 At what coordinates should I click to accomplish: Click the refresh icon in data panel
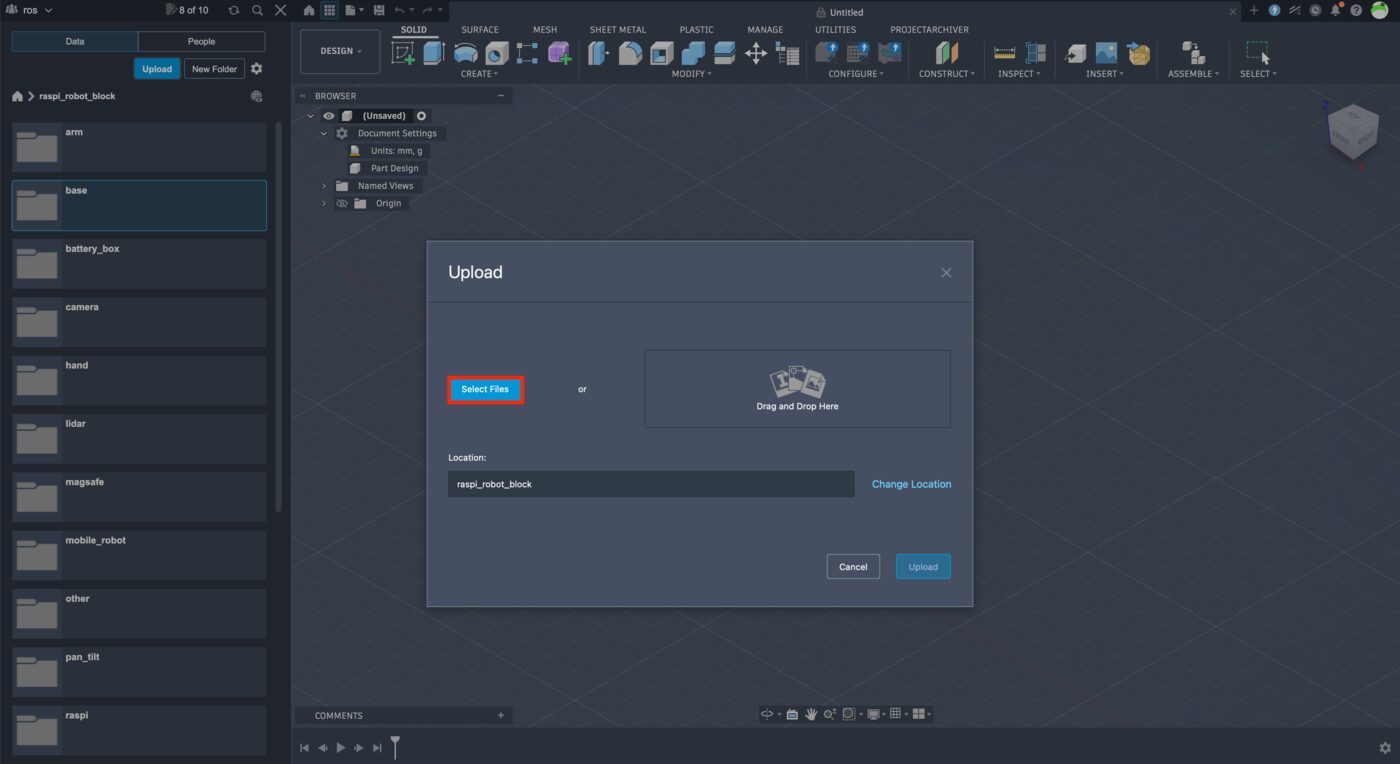coord(233,10)
